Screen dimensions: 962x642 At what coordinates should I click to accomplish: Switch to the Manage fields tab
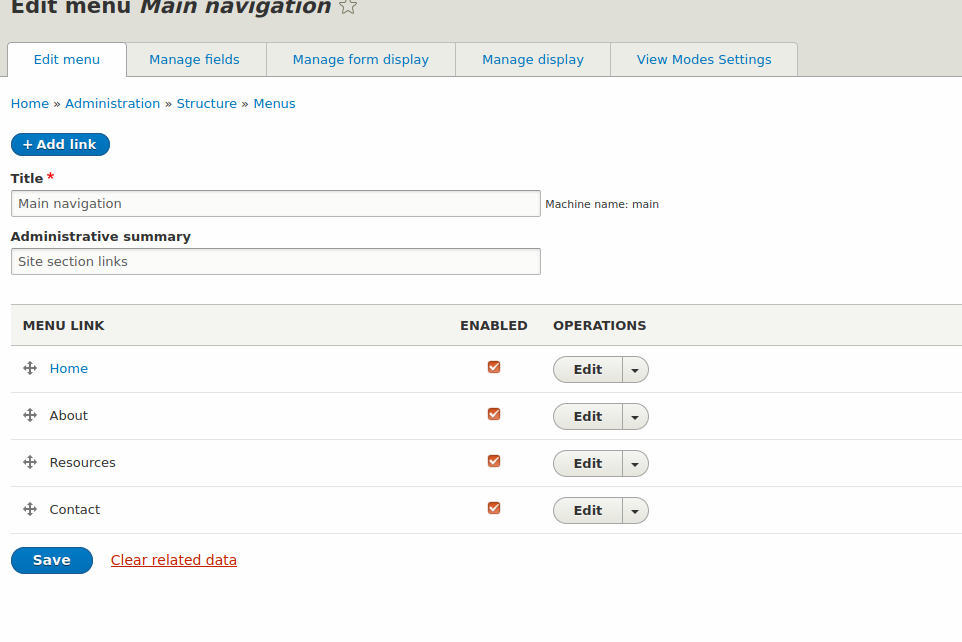(x=194, y=60)
